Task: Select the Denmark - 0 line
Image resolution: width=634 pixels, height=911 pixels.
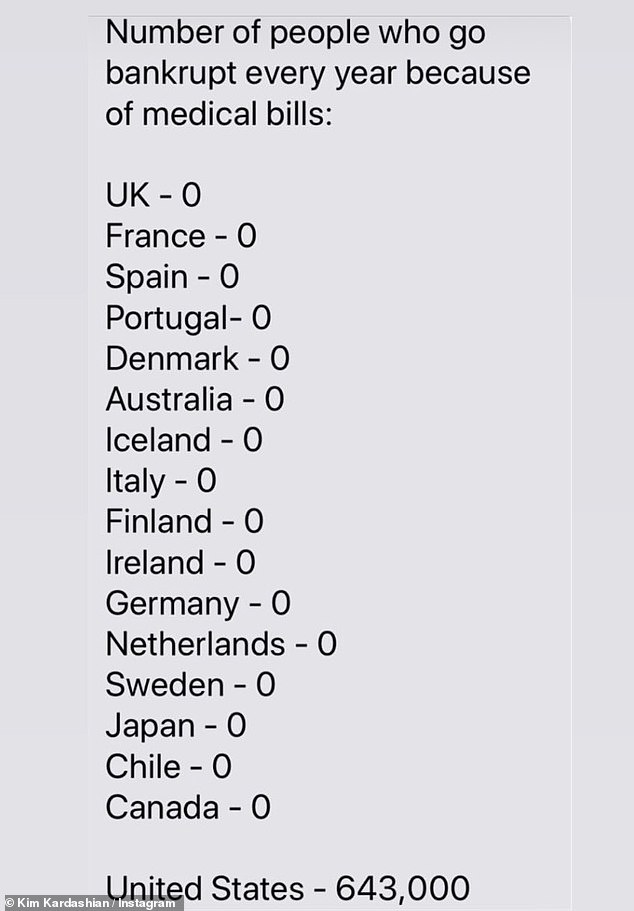Action: (197, 358)
